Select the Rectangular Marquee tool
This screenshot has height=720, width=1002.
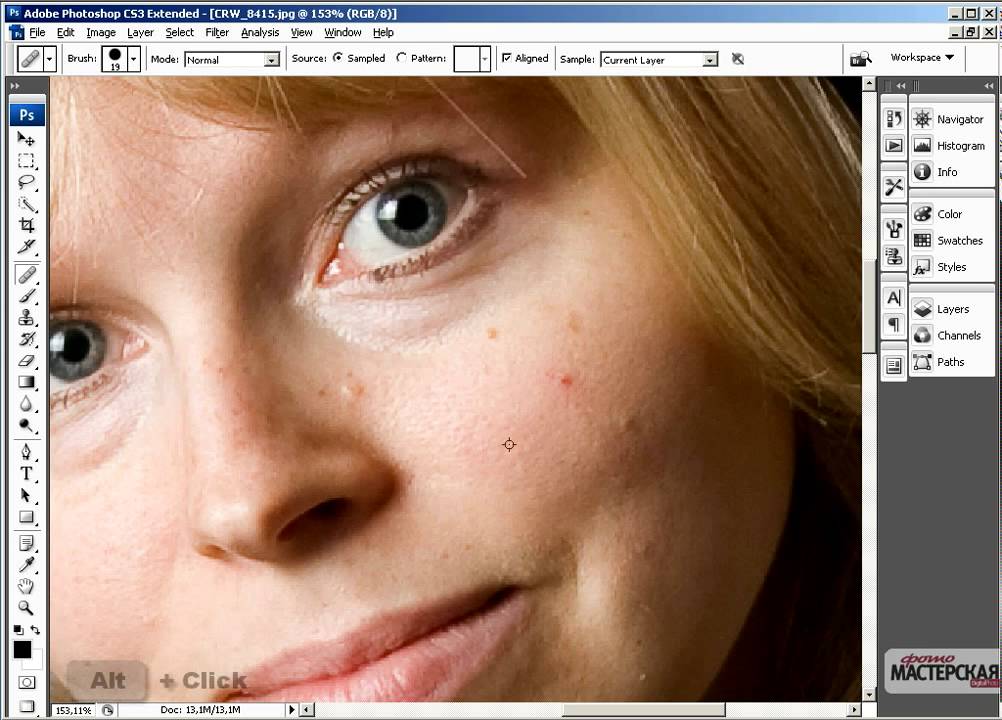26,160
